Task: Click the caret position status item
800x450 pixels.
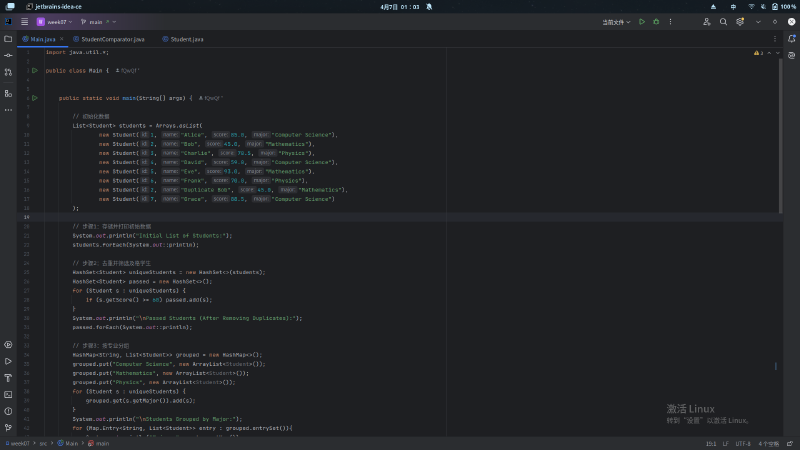Action: [711, 443]
